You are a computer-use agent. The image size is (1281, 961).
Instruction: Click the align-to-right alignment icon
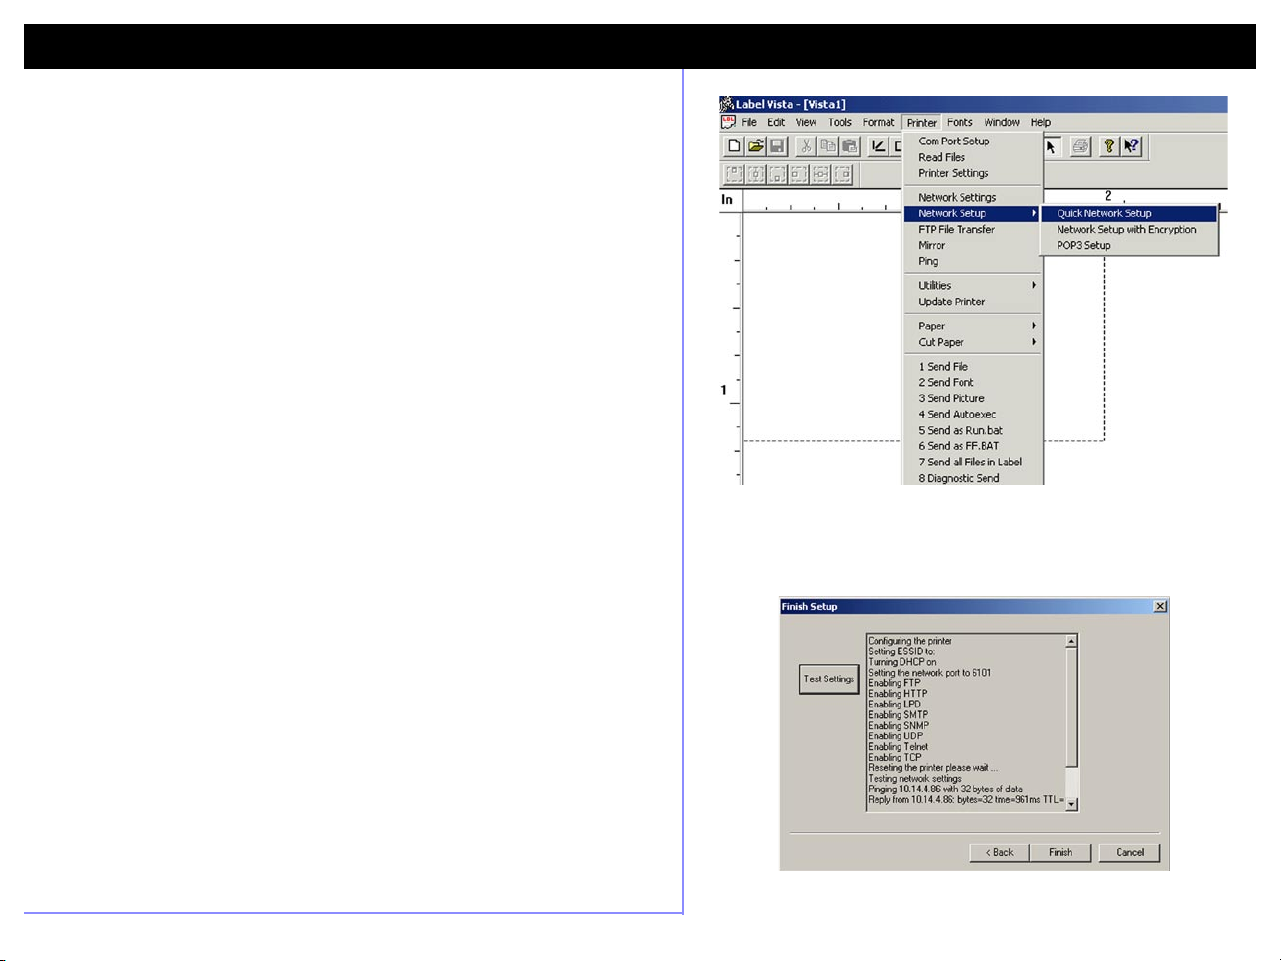(843, 174)
